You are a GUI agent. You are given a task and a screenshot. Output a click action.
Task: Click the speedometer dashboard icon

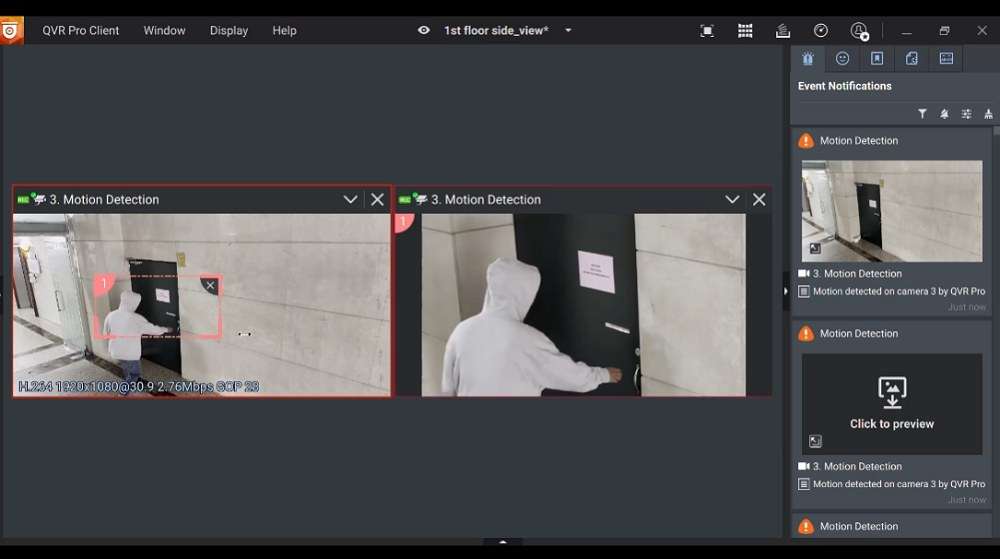[821, 31]
